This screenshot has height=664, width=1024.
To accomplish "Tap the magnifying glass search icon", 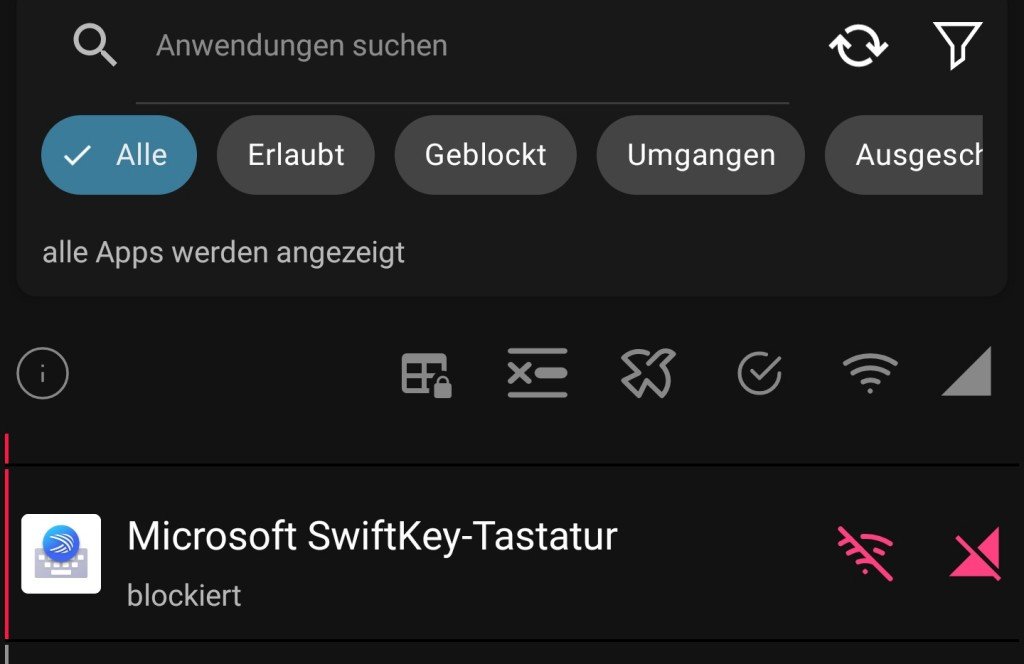I will (95, 46).
